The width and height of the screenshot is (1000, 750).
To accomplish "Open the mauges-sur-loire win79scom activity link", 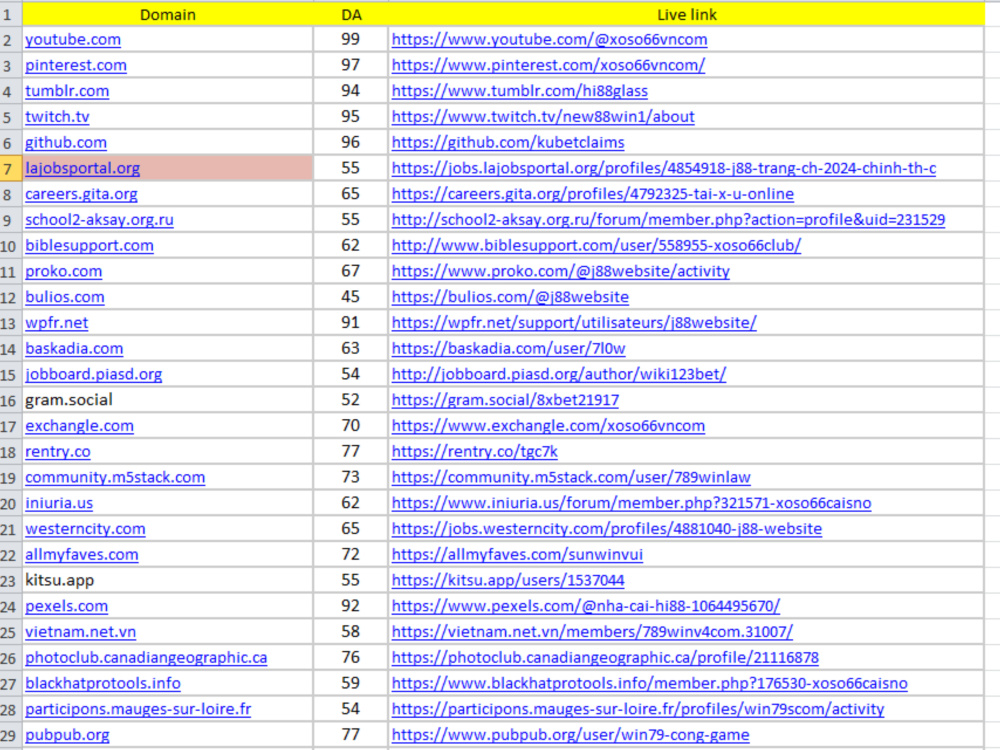I will click(x=638, y=709).
